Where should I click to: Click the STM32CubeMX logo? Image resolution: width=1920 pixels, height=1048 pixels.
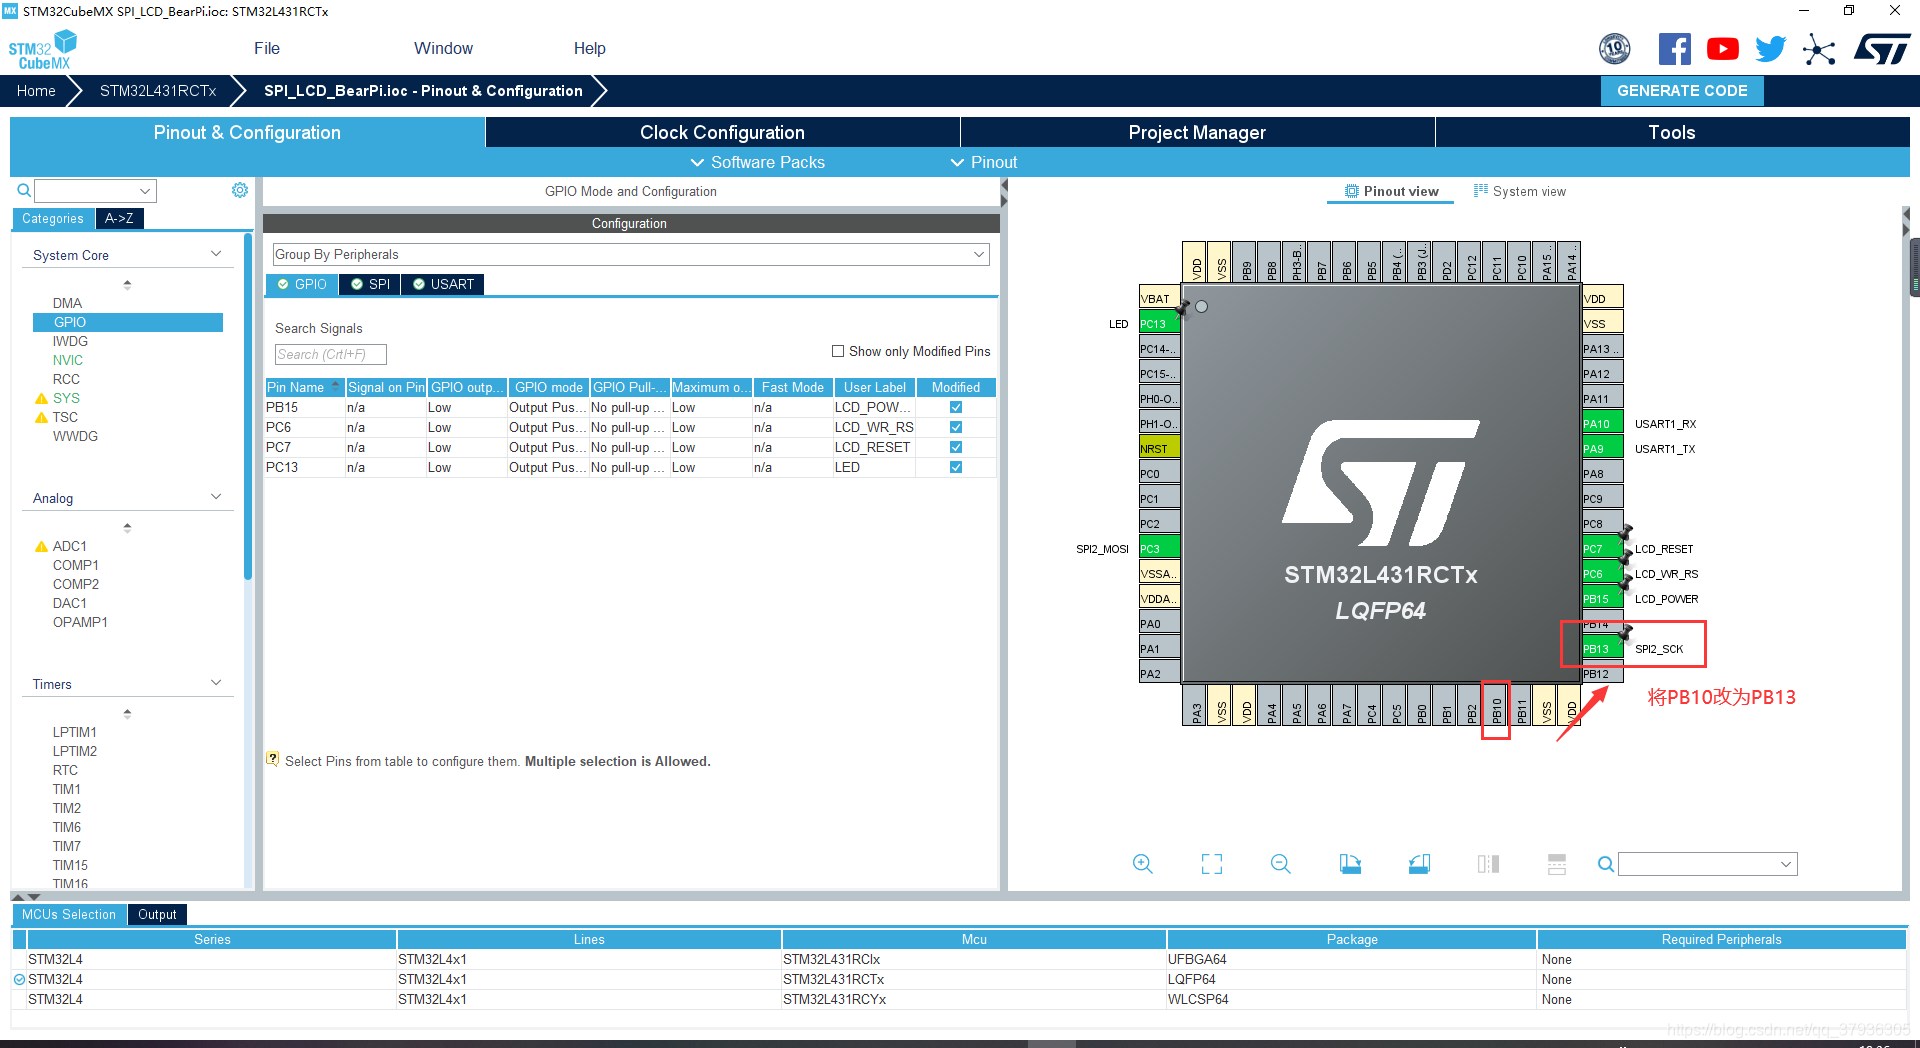click(42, 50)
